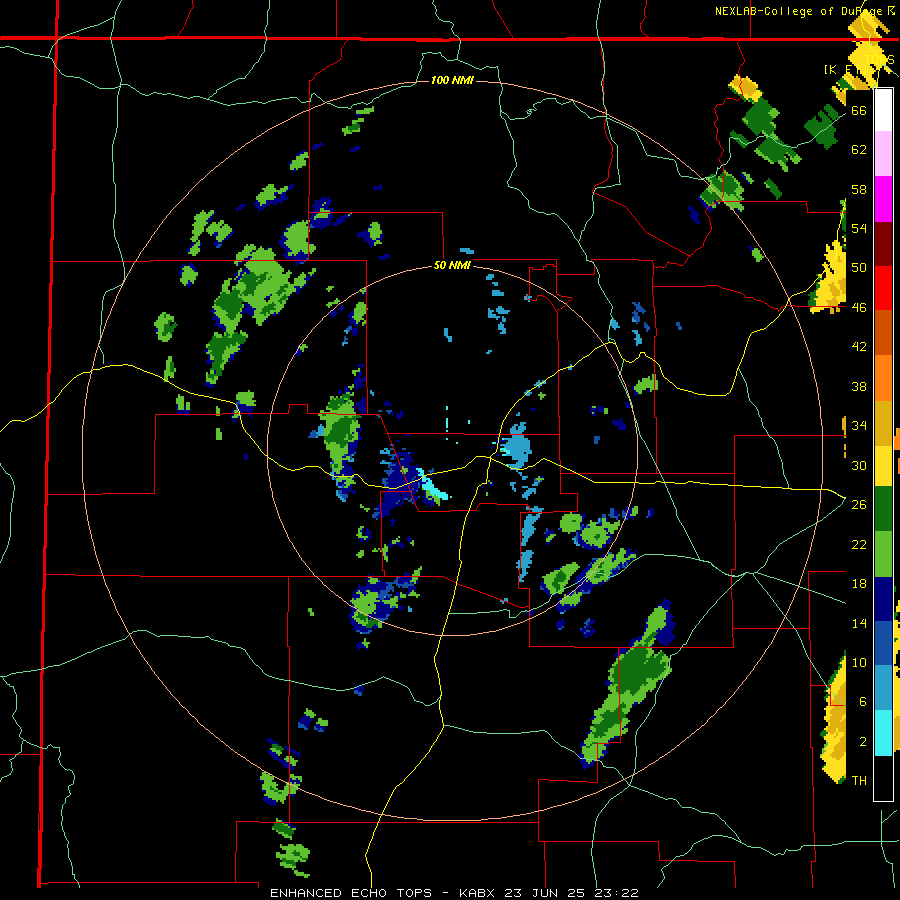900x900 pixels.
Task: Click the 14 value on the legend
Action: coord(859,623)
